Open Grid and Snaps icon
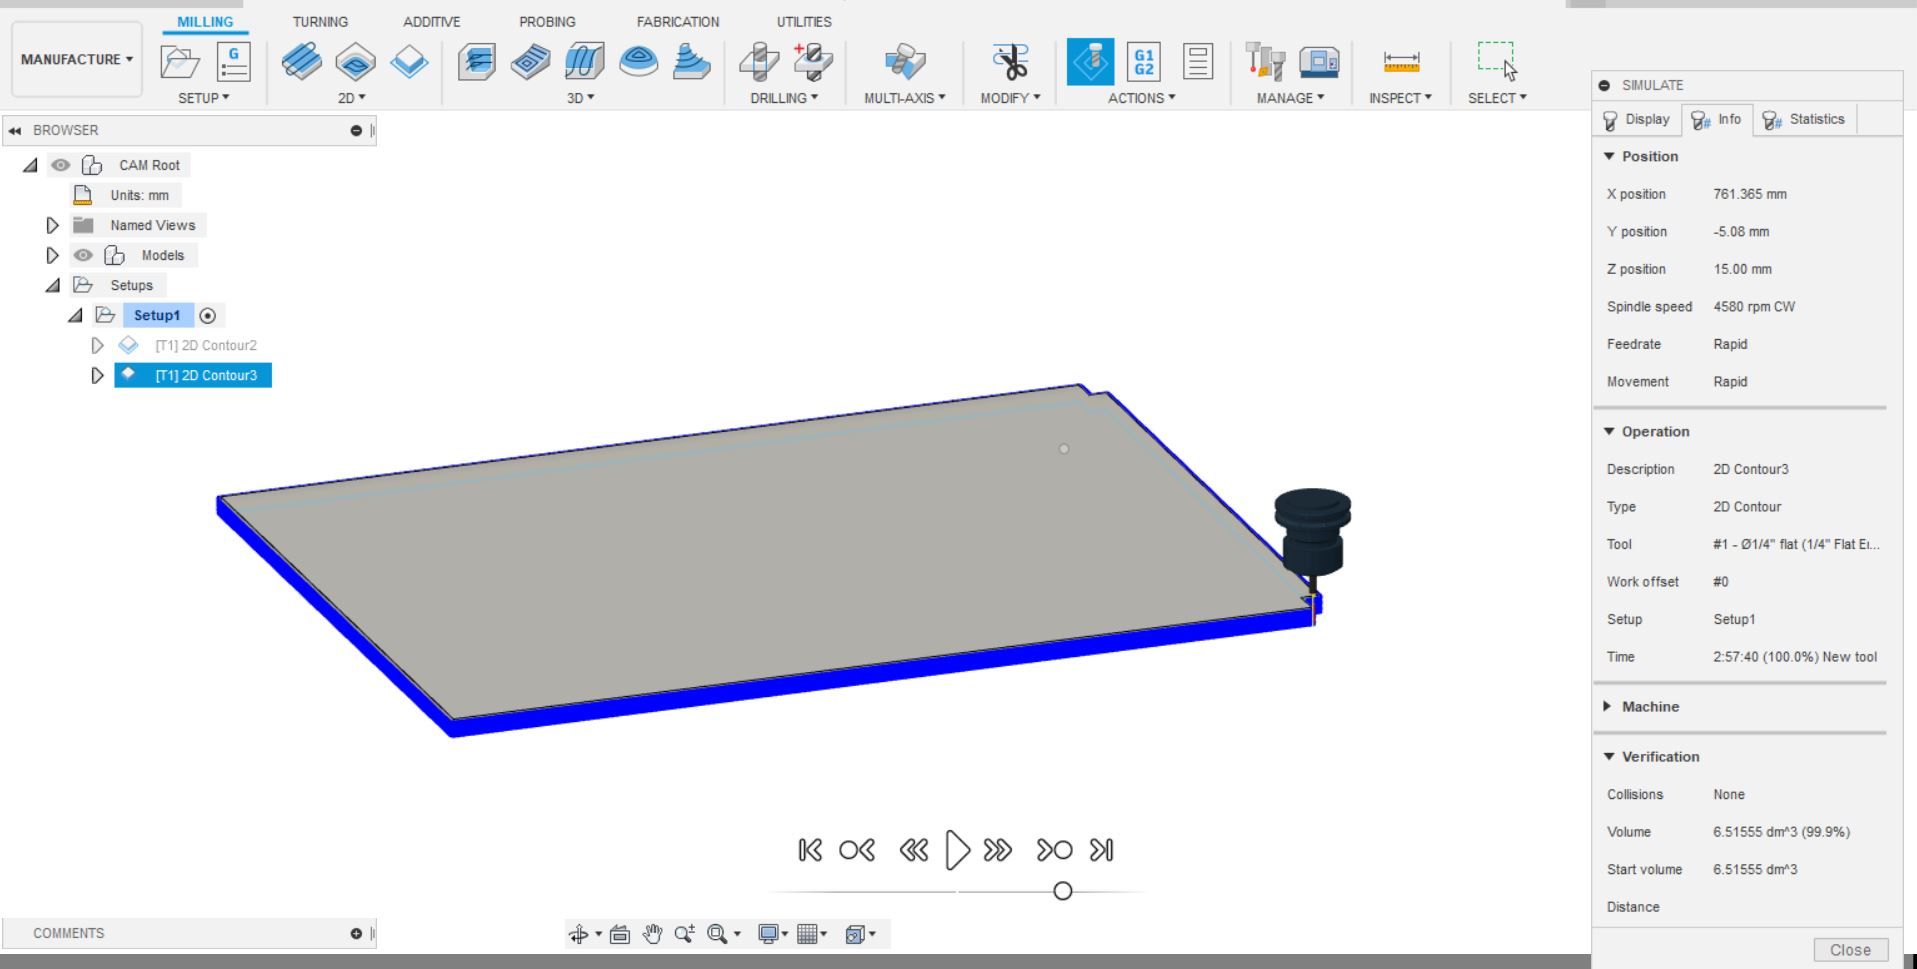The width and height of the screenshot is (1917, 969). [x=808, y=934]
